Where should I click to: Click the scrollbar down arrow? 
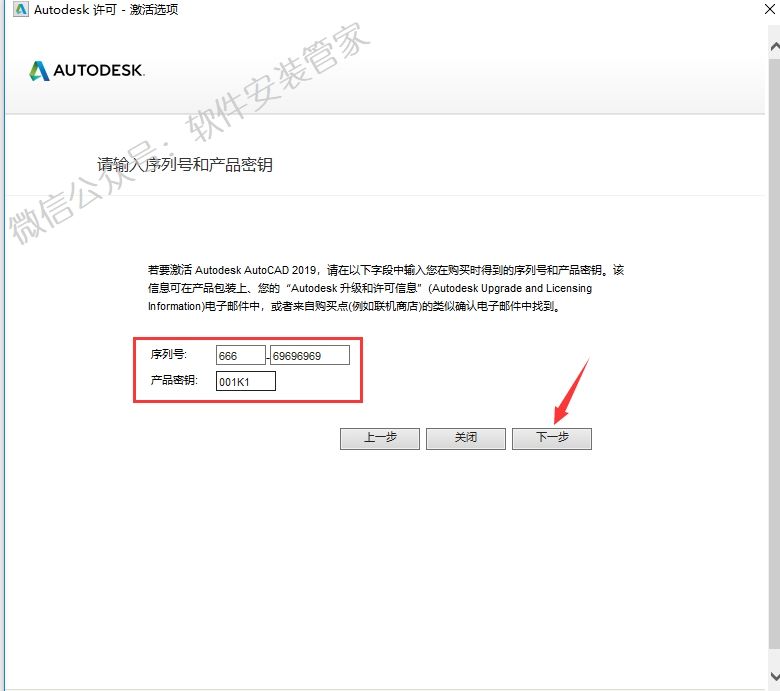click(x=775, y=676)
